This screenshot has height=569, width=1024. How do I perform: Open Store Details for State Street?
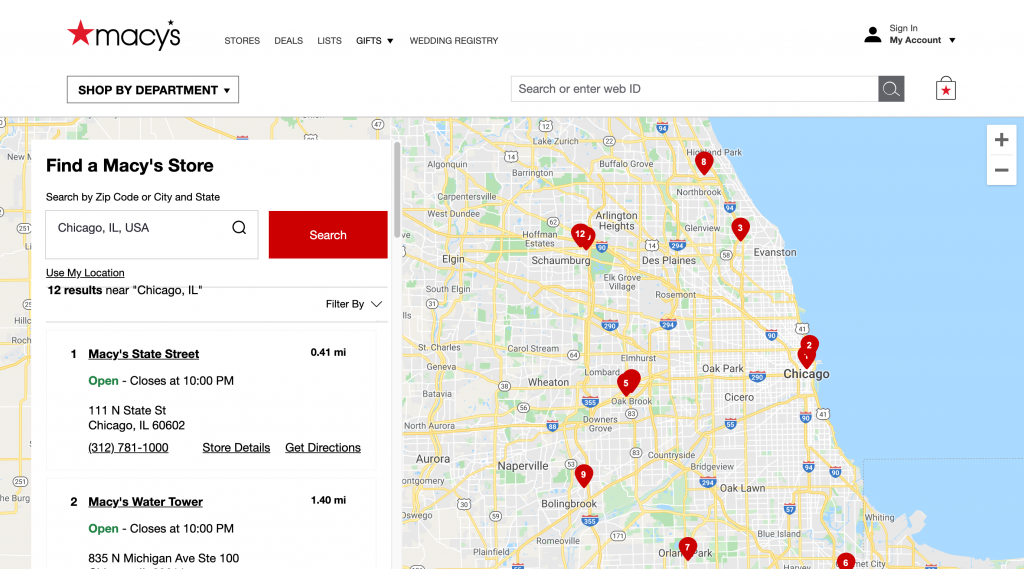pyautogui.click(x=236, y=447)
